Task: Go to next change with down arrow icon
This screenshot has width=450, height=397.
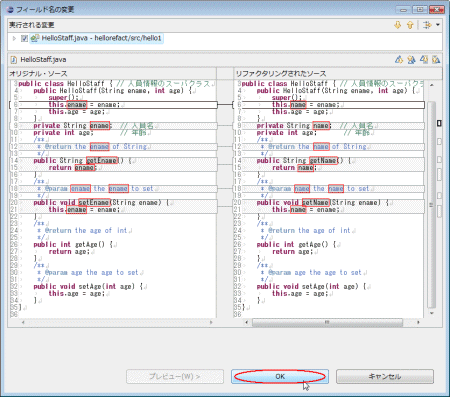Action: tap(397, 25)
